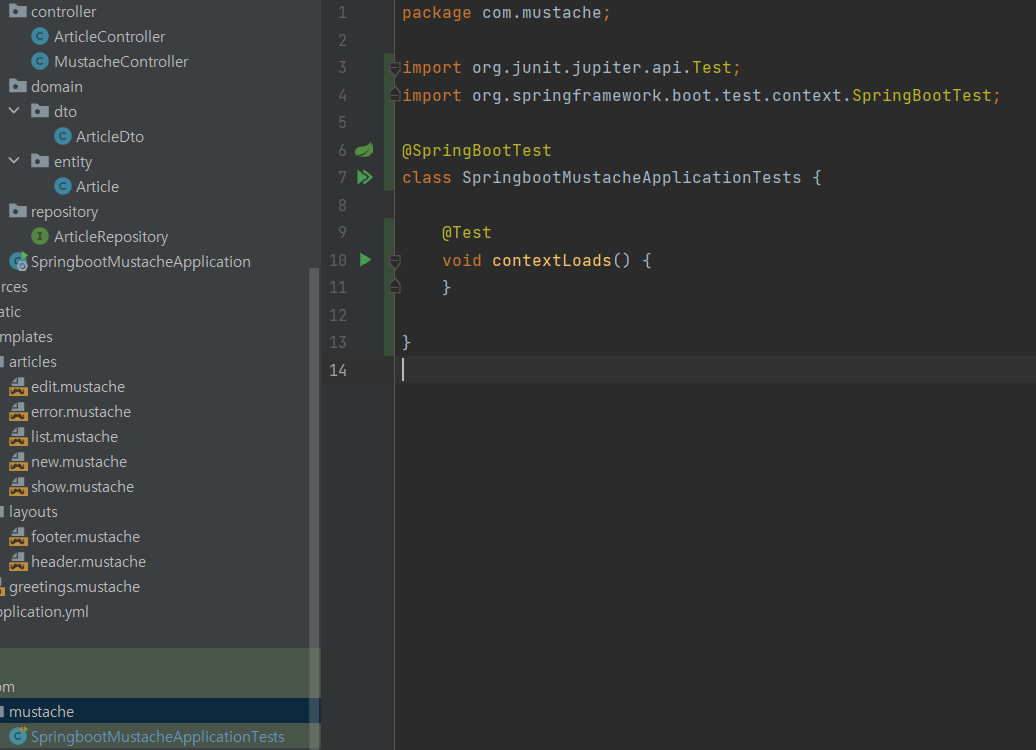
Task: Click the controller package folder icon
Action: point(18,11)
